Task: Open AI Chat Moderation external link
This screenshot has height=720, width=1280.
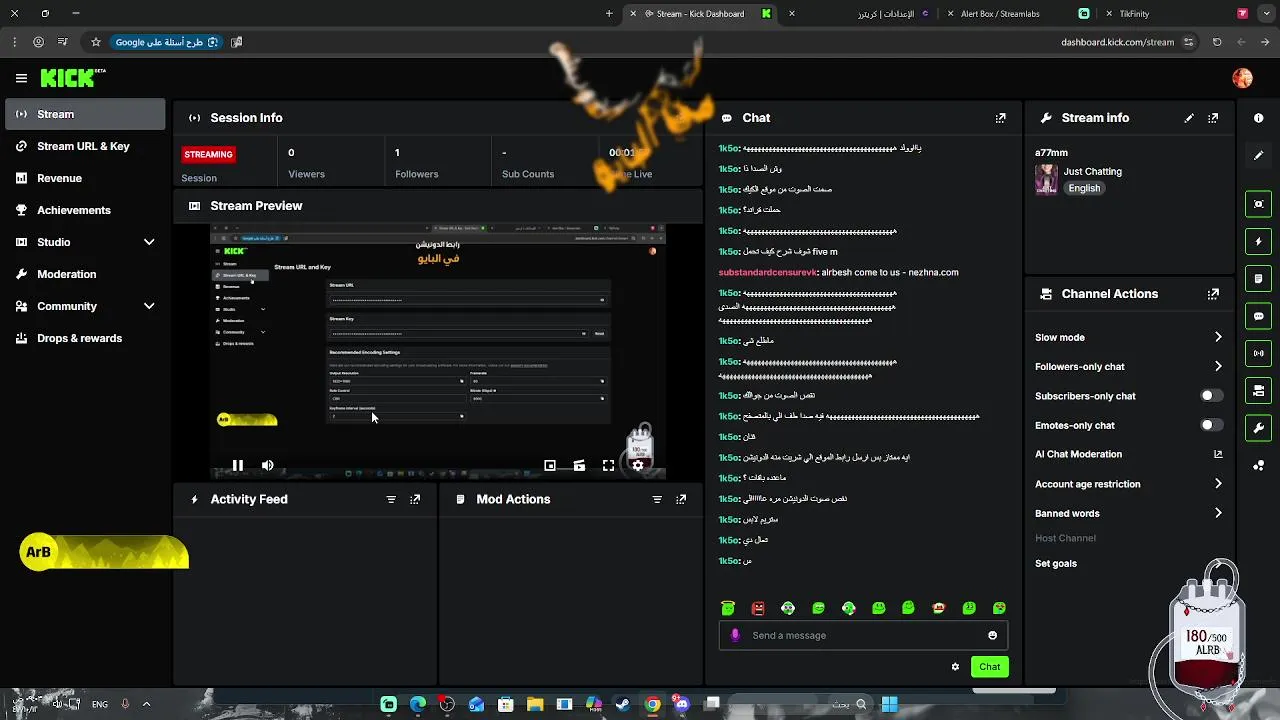Action: click(1218, 454)
